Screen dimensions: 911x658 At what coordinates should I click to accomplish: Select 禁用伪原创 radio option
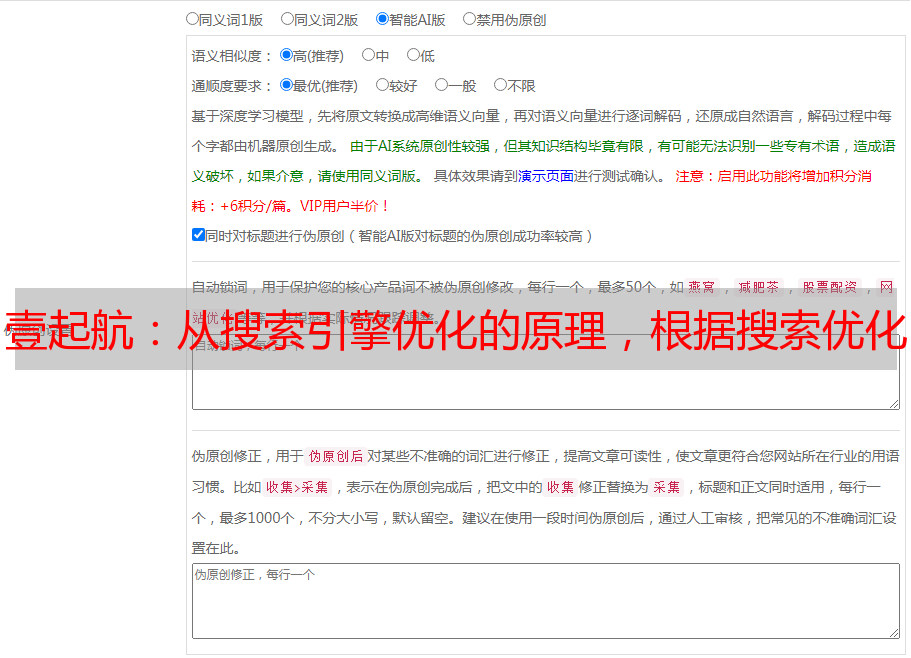[469, 19]
